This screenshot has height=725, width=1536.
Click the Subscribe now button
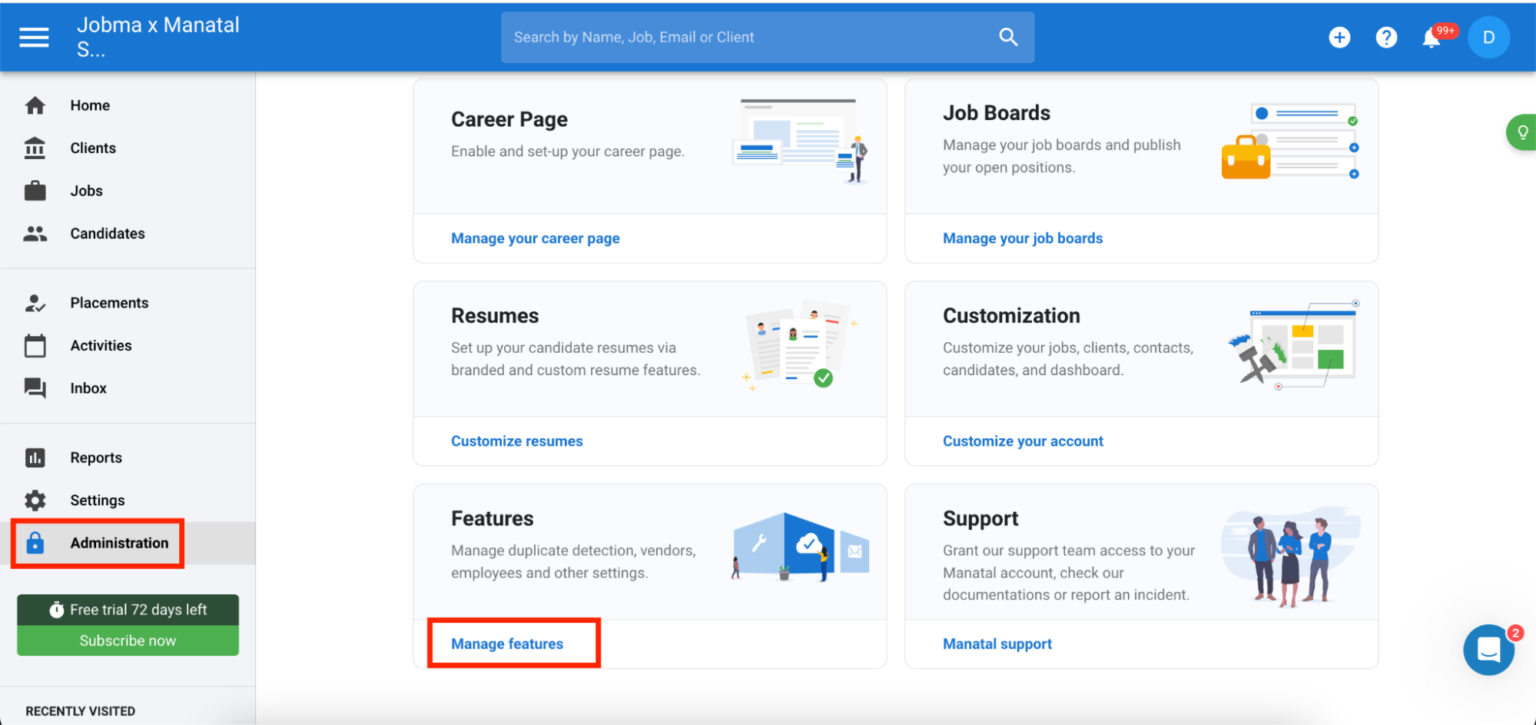click(128, 641)
